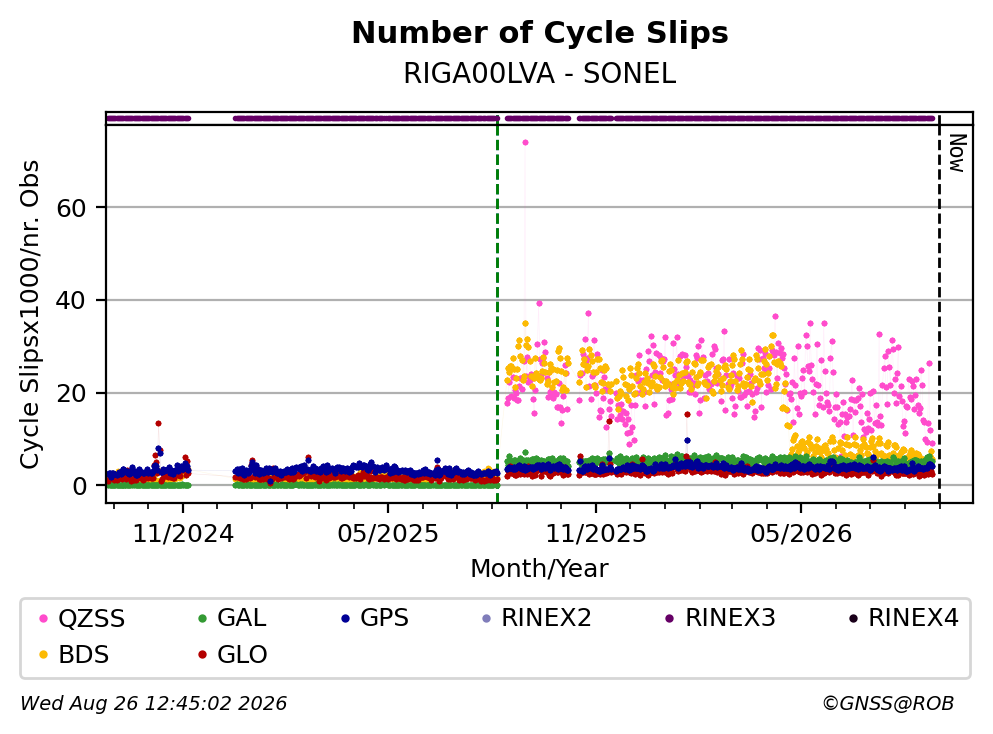This screenshot has width=993, height=734.
Task: Click the 40 y-axis tick label
Action: (x=71, y=300)
